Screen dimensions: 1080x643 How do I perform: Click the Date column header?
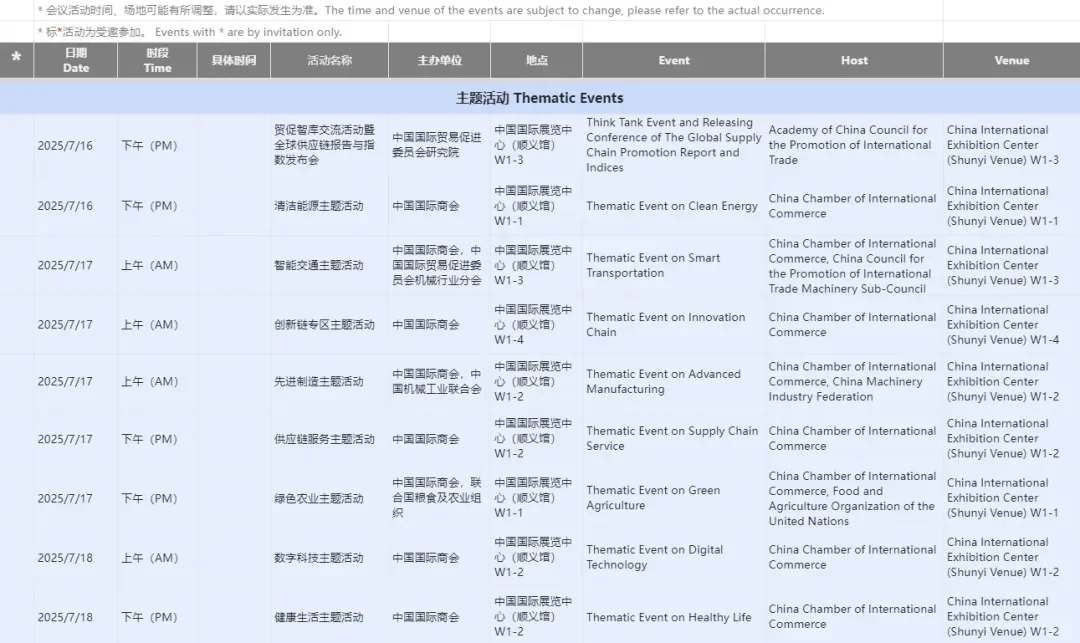(x=75, y=60)
